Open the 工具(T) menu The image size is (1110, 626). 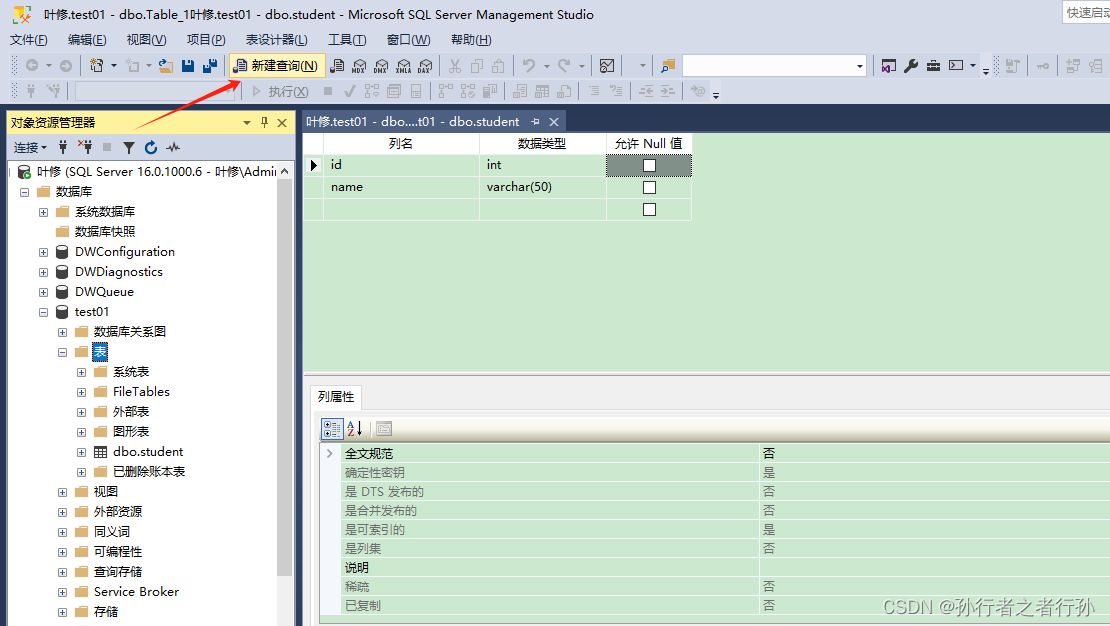click(345, 40)
